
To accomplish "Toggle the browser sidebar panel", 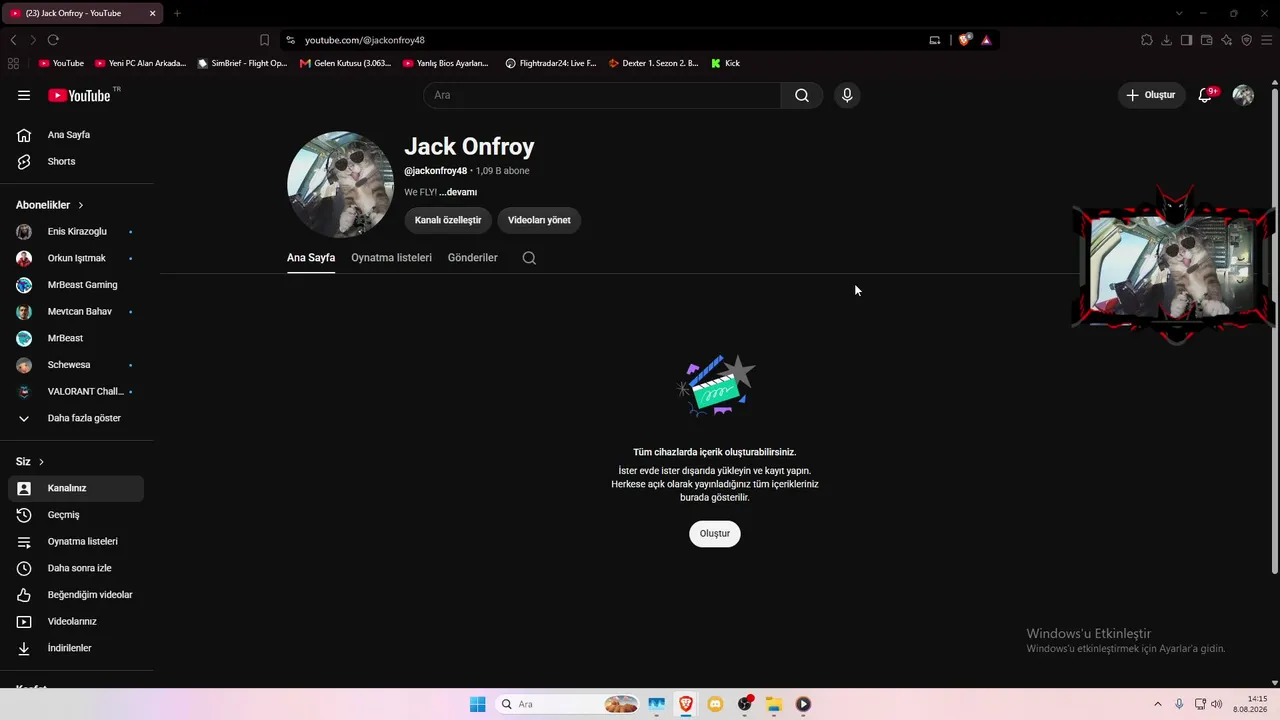I will coord(1187,40).
